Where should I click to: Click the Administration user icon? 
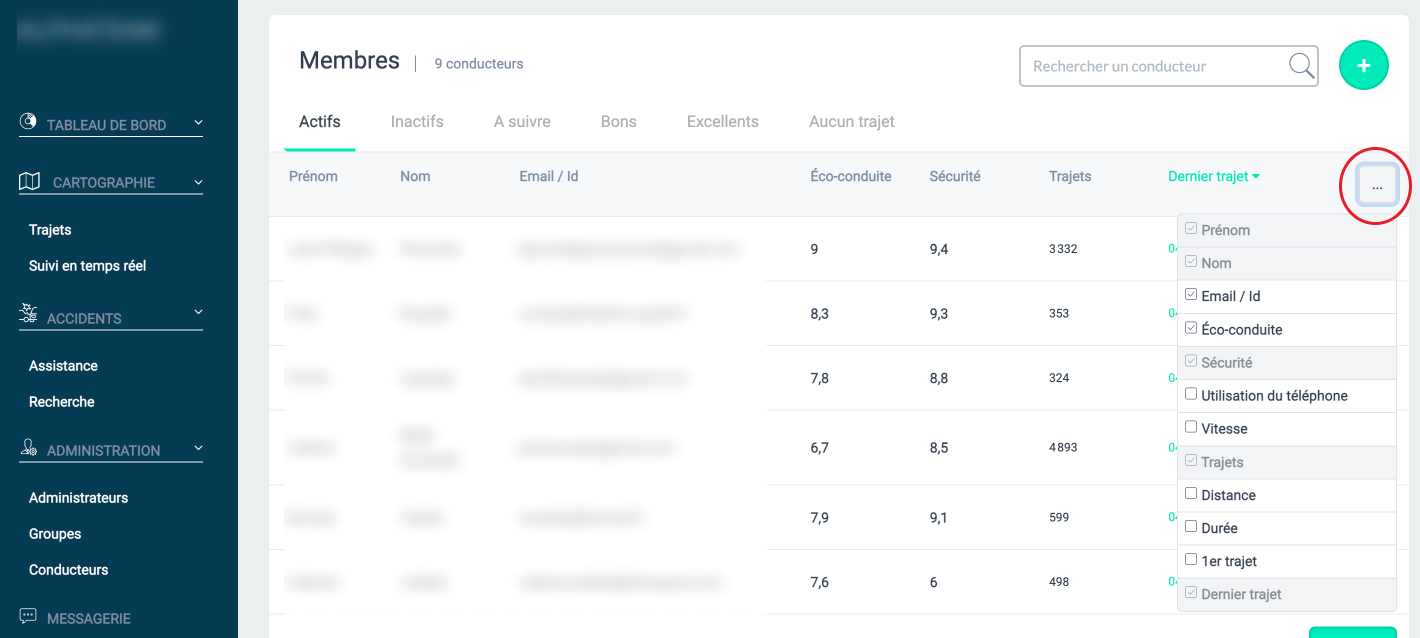29,448
